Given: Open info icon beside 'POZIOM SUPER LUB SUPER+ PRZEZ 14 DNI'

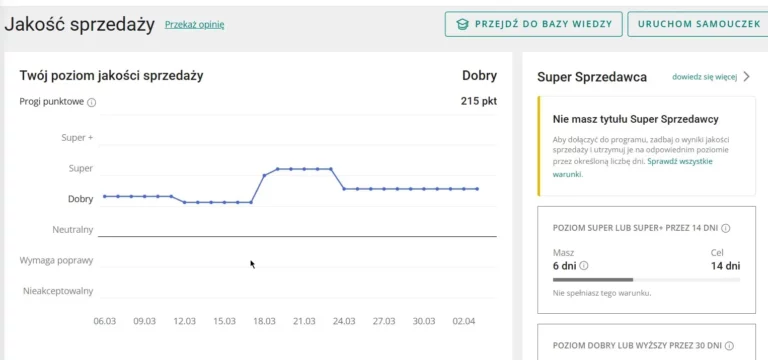Looking at the screenshot, I should [726, 228].
